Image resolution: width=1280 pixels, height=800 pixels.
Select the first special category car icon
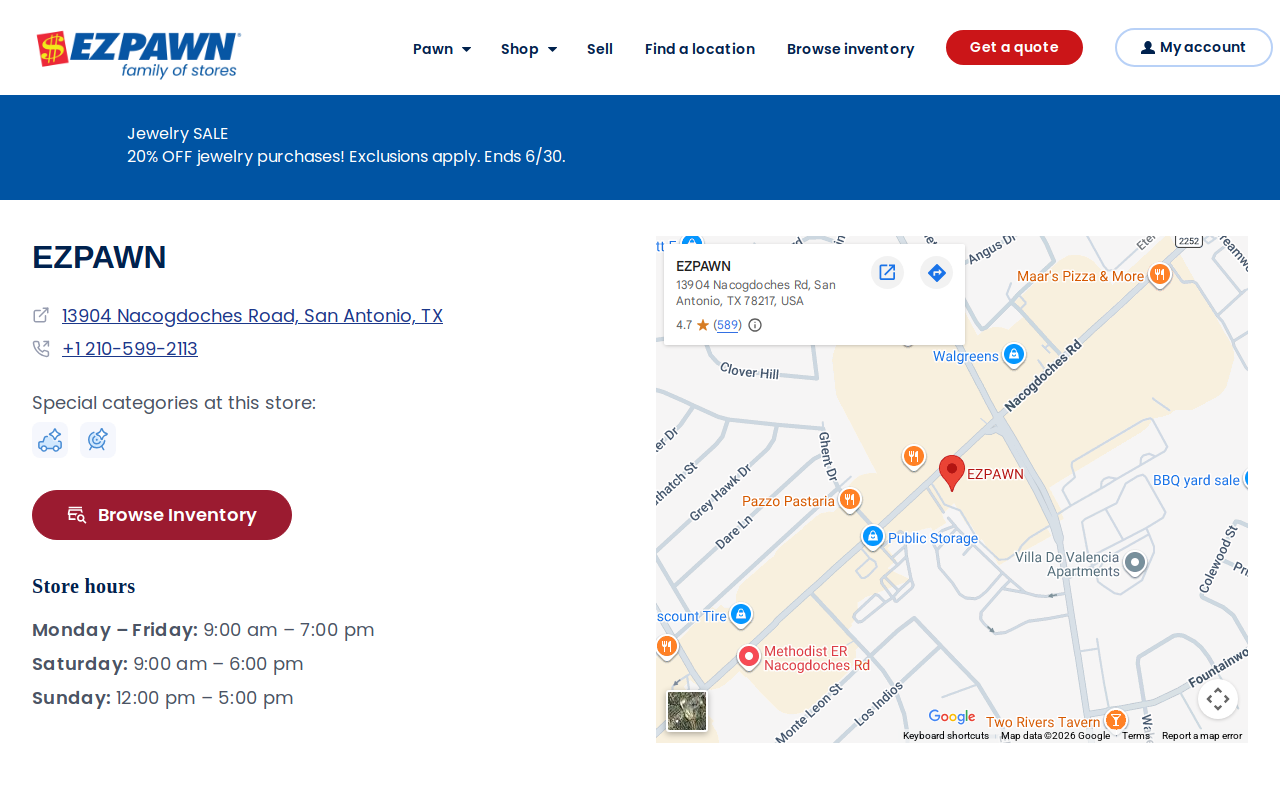50,440
